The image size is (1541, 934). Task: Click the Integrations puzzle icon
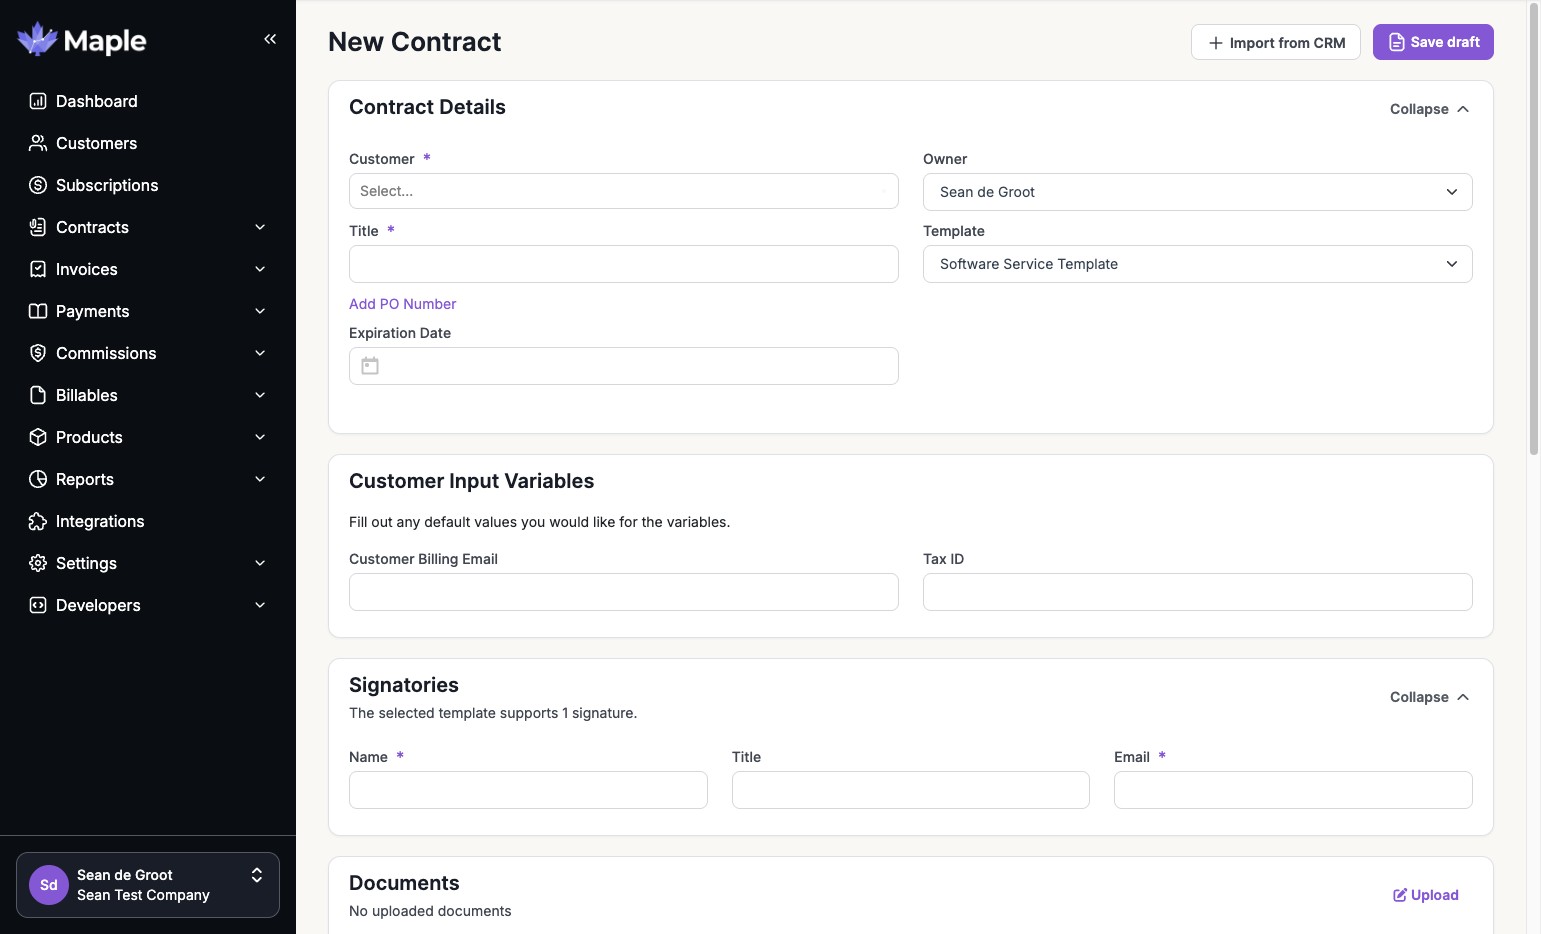[38, 521]
